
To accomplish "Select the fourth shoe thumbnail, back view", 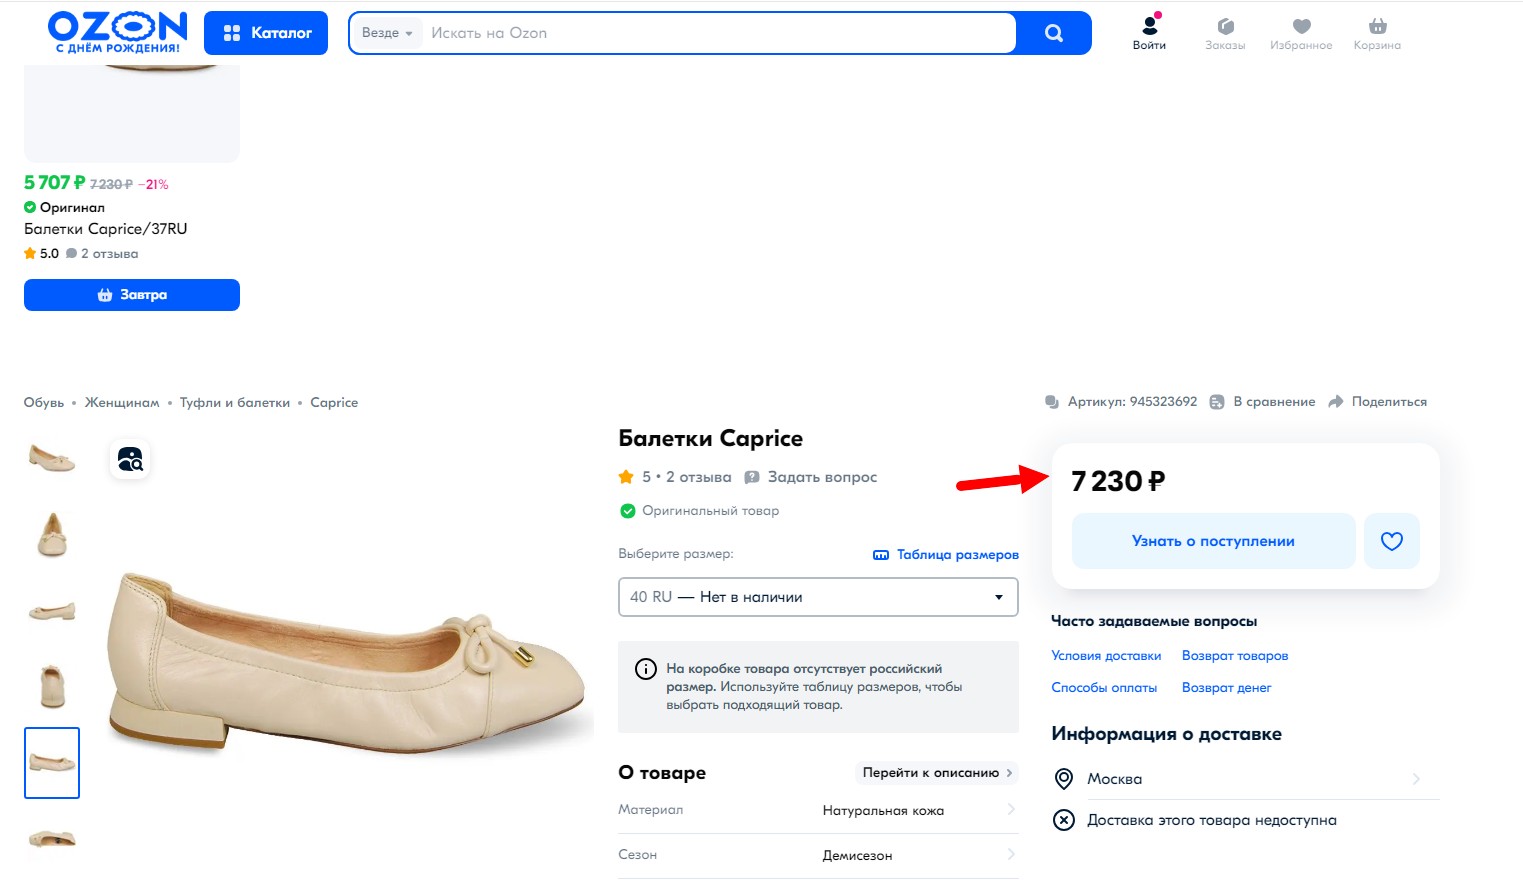I will point(52,686).
